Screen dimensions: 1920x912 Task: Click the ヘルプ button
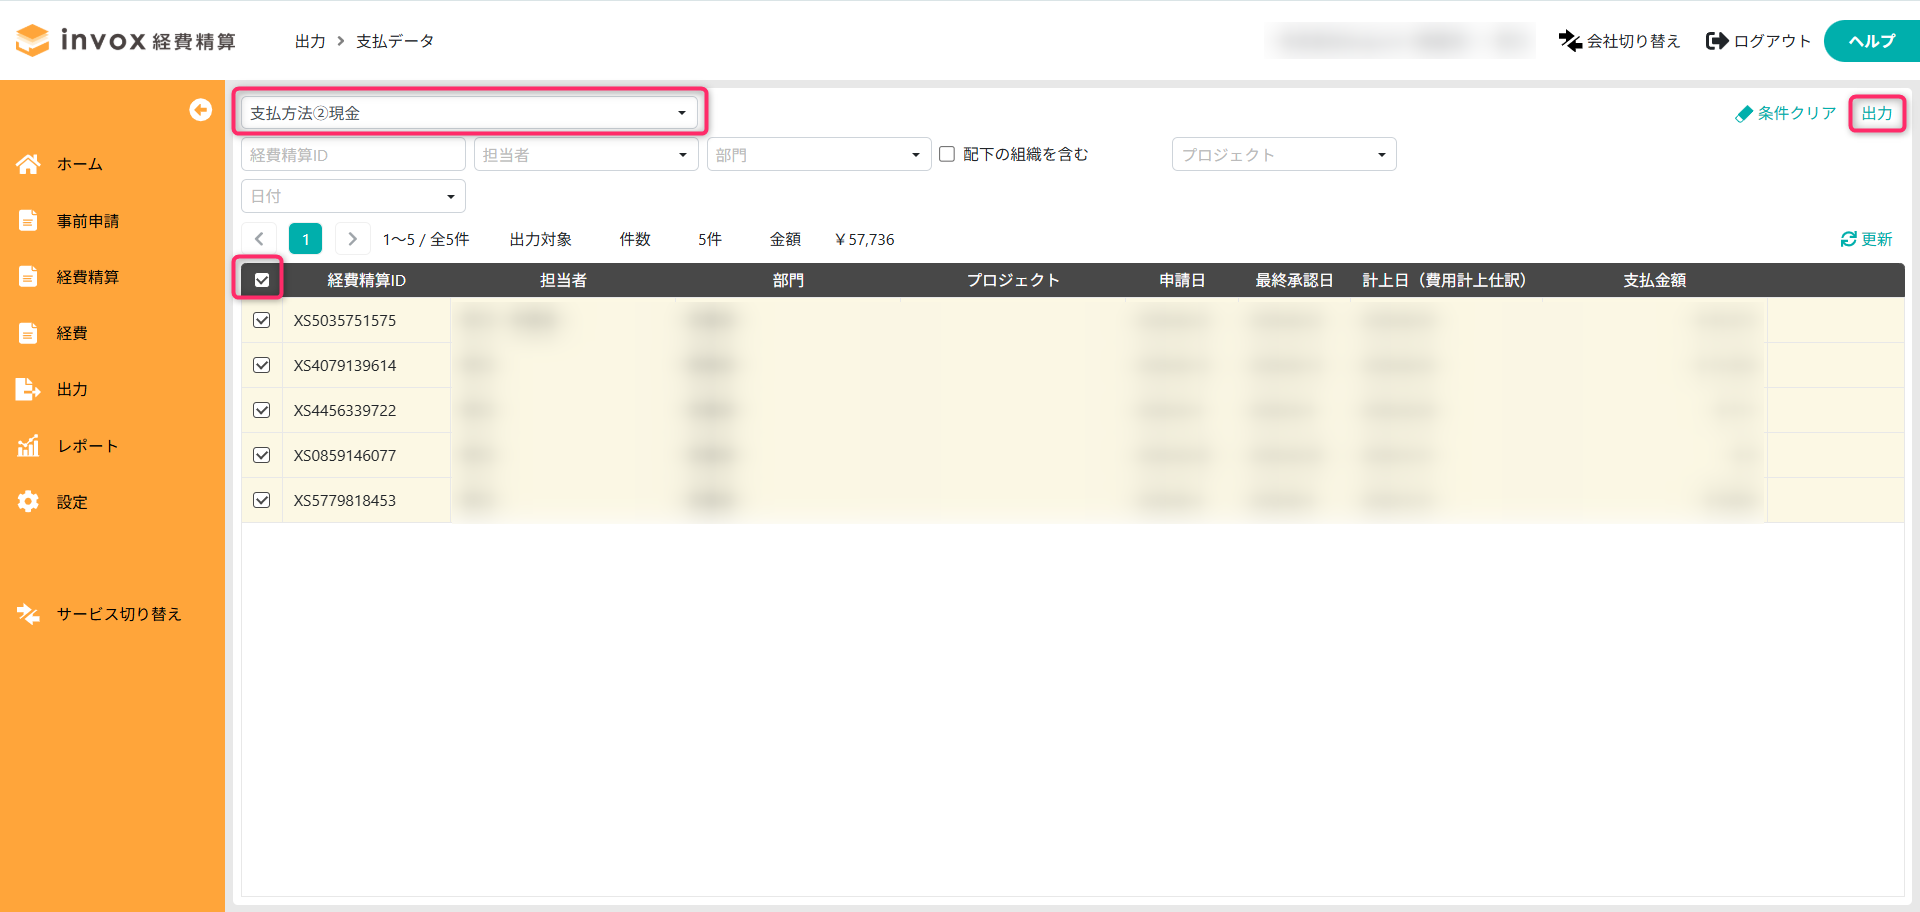1870,41
